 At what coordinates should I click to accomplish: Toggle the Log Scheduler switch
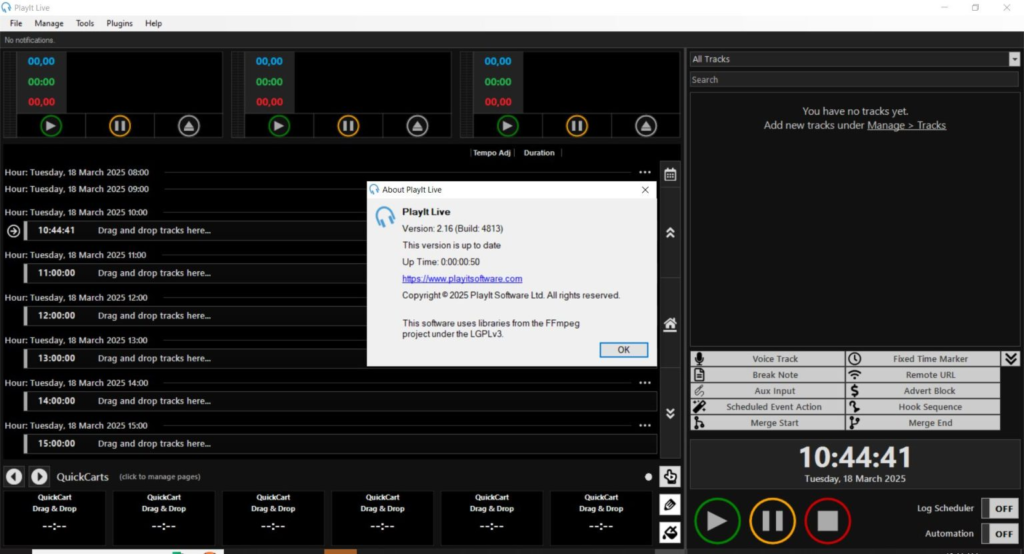[x=1000, y=508]
